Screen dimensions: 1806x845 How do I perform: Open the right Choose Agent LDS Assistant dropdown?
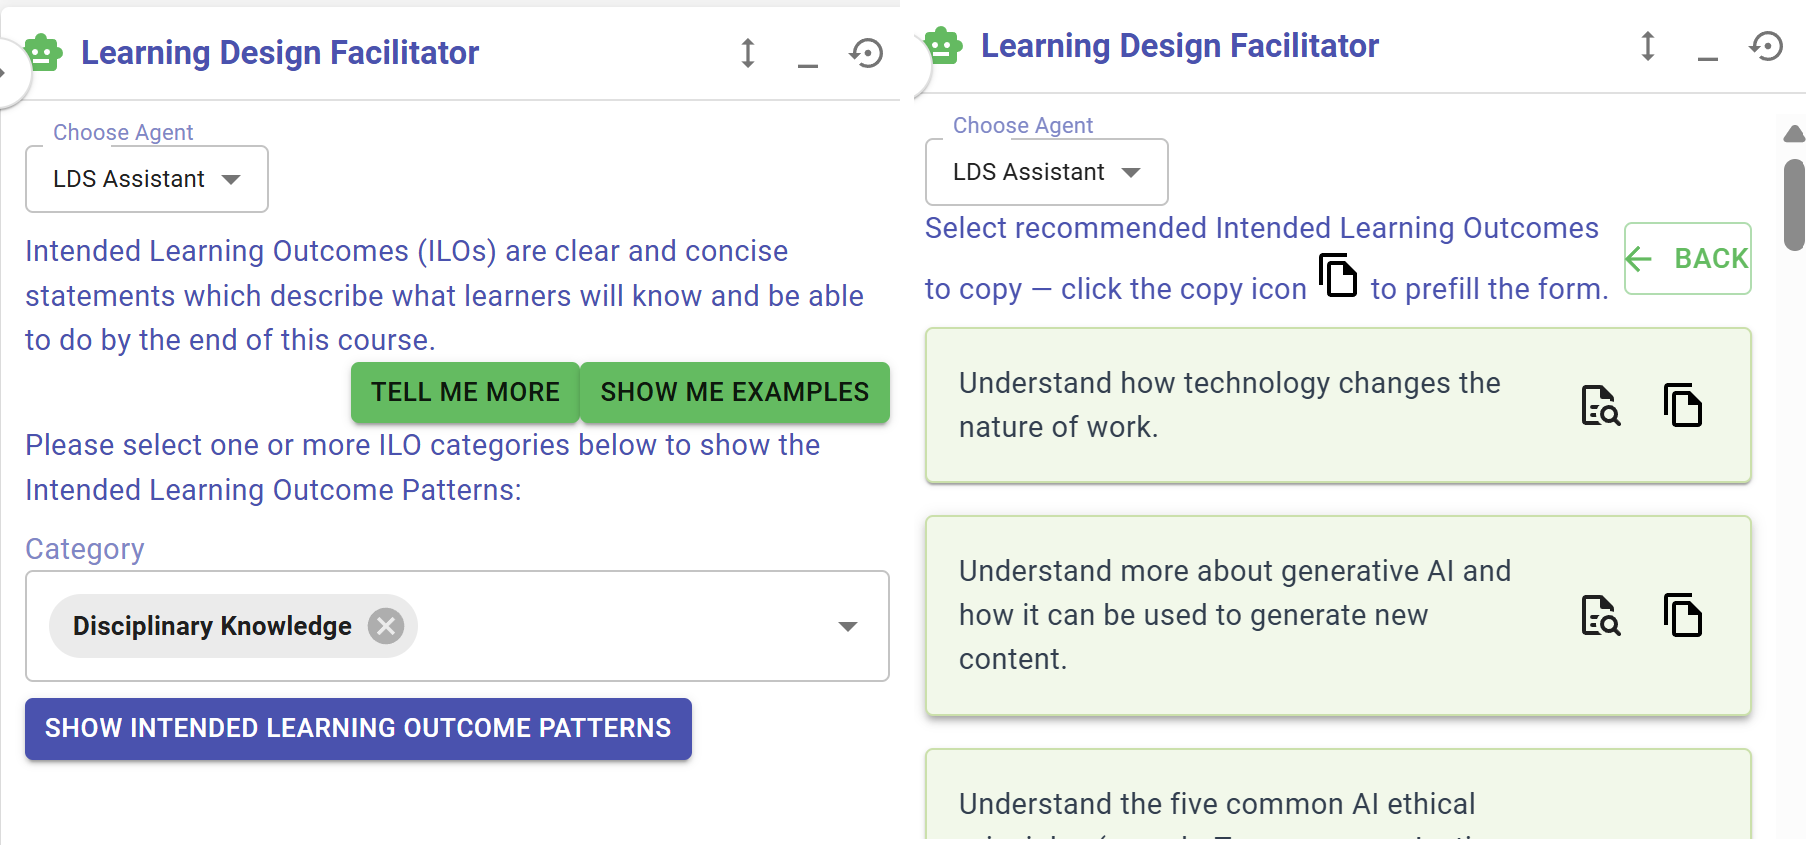pos(1047,172)
